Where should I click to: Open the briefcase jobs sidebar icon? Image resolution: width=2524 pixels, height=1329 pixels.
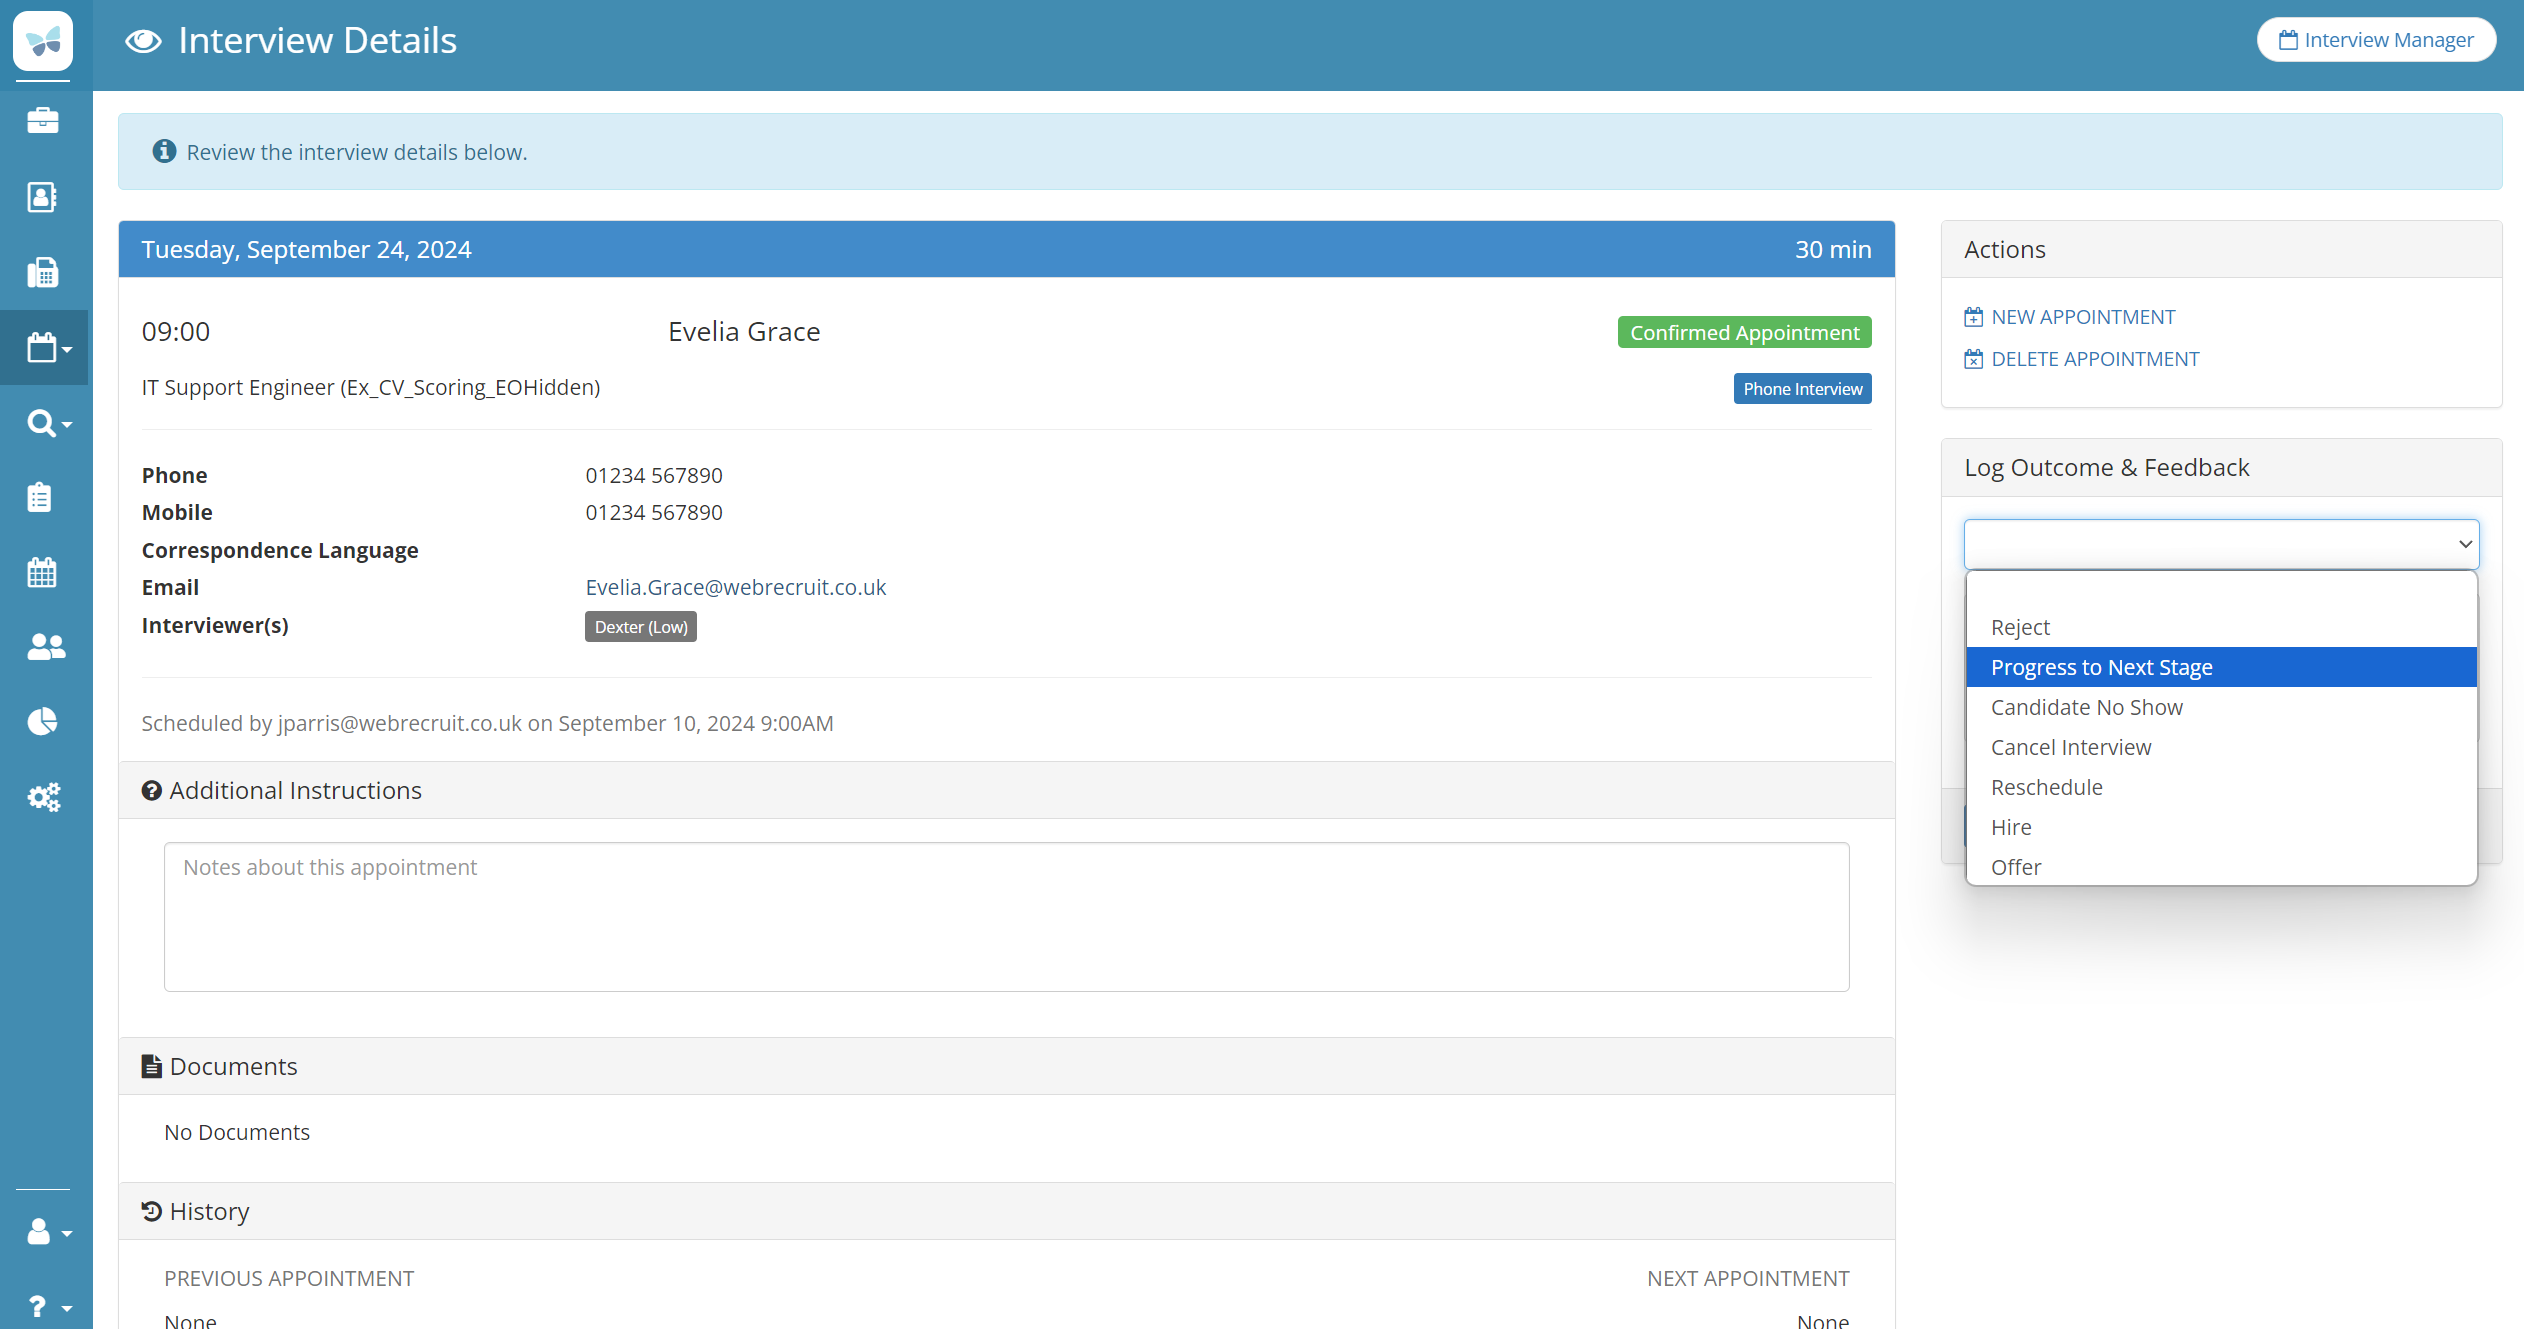(43, 121)
